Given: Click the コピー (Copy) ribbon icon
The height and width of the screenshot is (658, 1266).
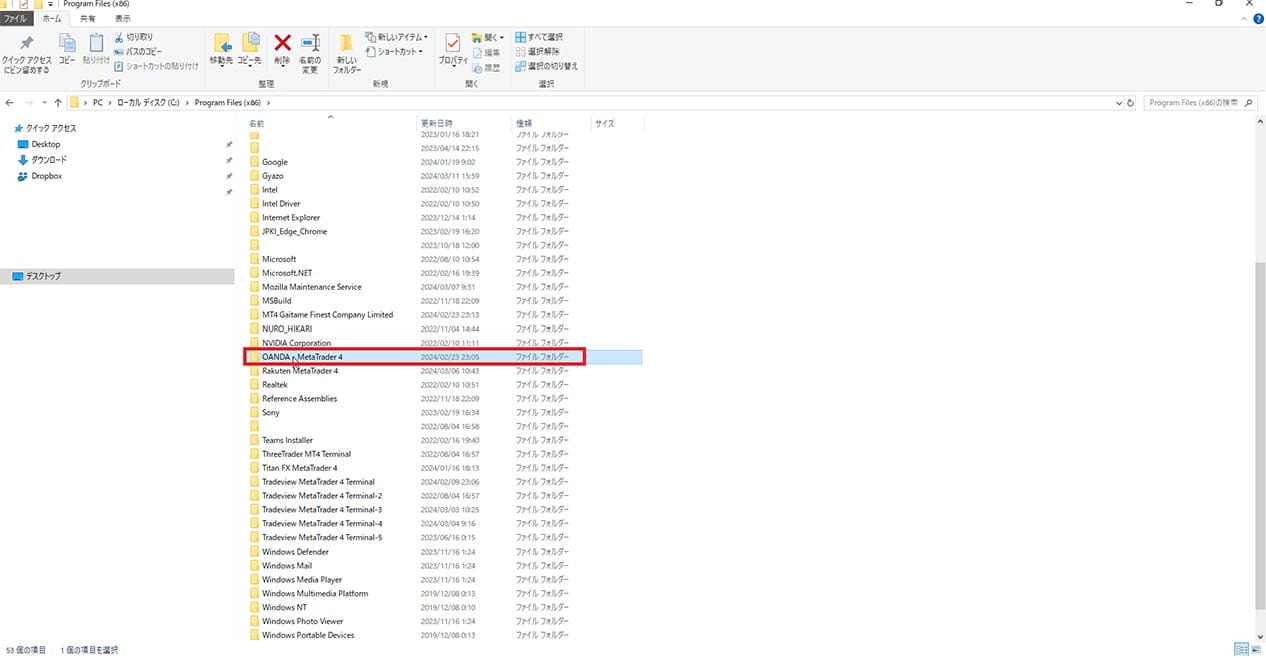Looking at the screenshot, I should (x=67, y=49).
